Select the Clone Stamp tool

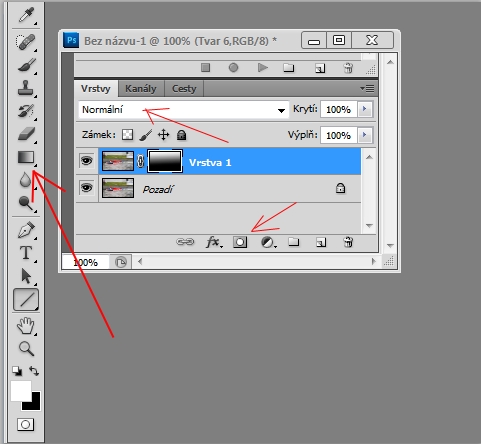pos(26,88)
